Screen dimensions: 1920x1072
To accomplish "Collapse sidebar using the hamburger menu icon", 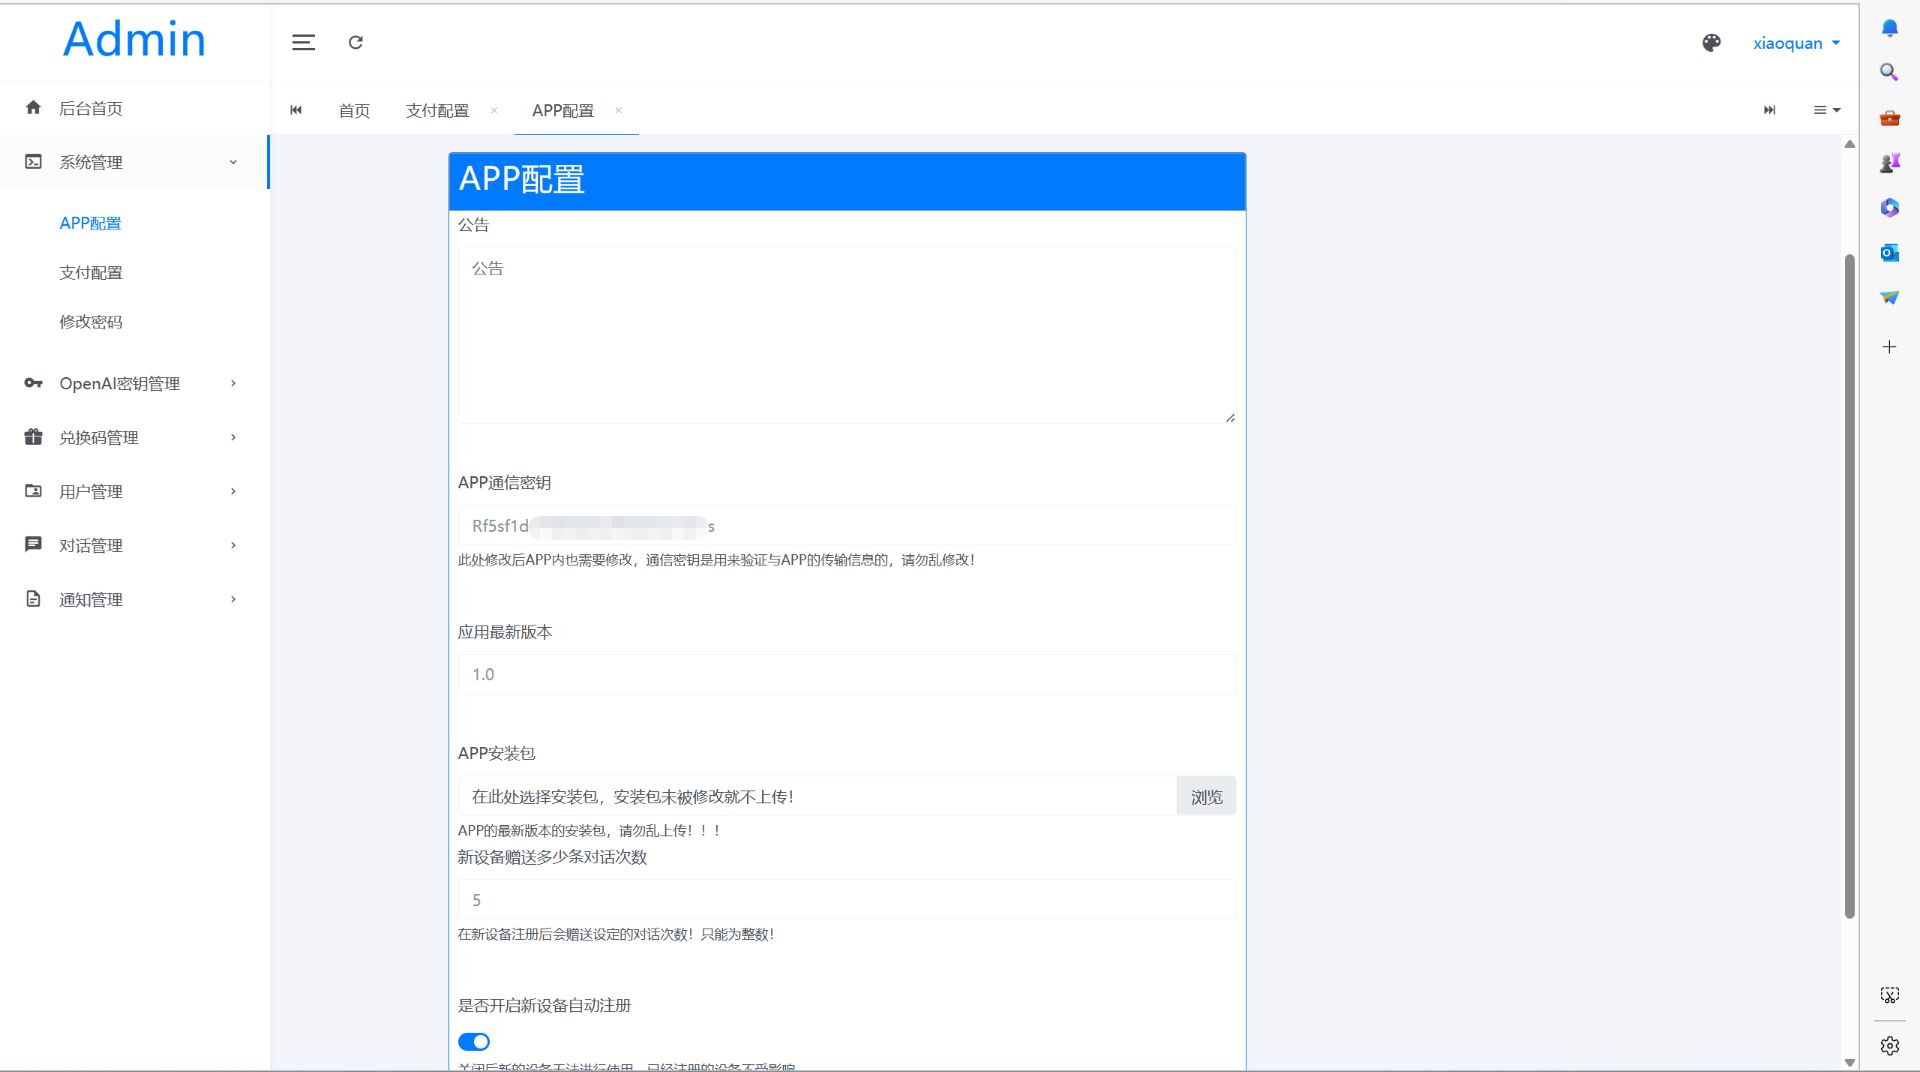I will 303,42.
